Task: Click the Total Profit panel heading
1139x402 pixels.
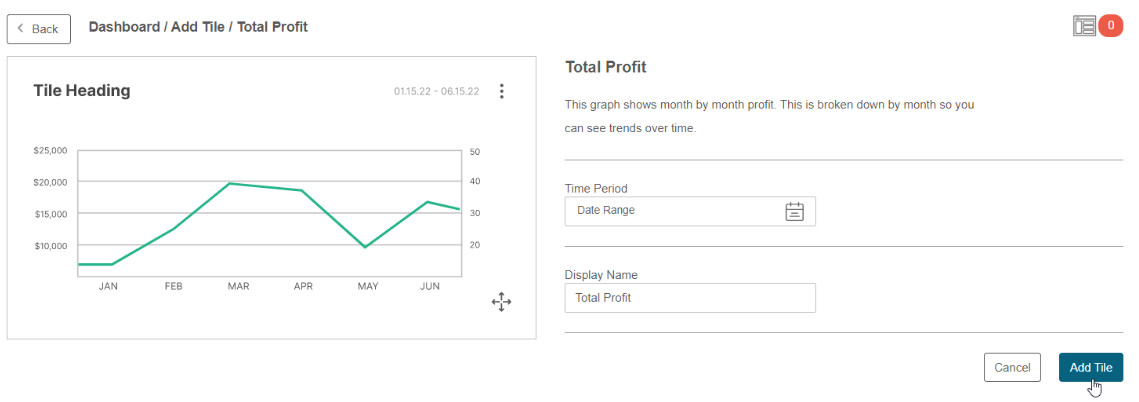Action: pyautogui.click(x=606, y=68)
